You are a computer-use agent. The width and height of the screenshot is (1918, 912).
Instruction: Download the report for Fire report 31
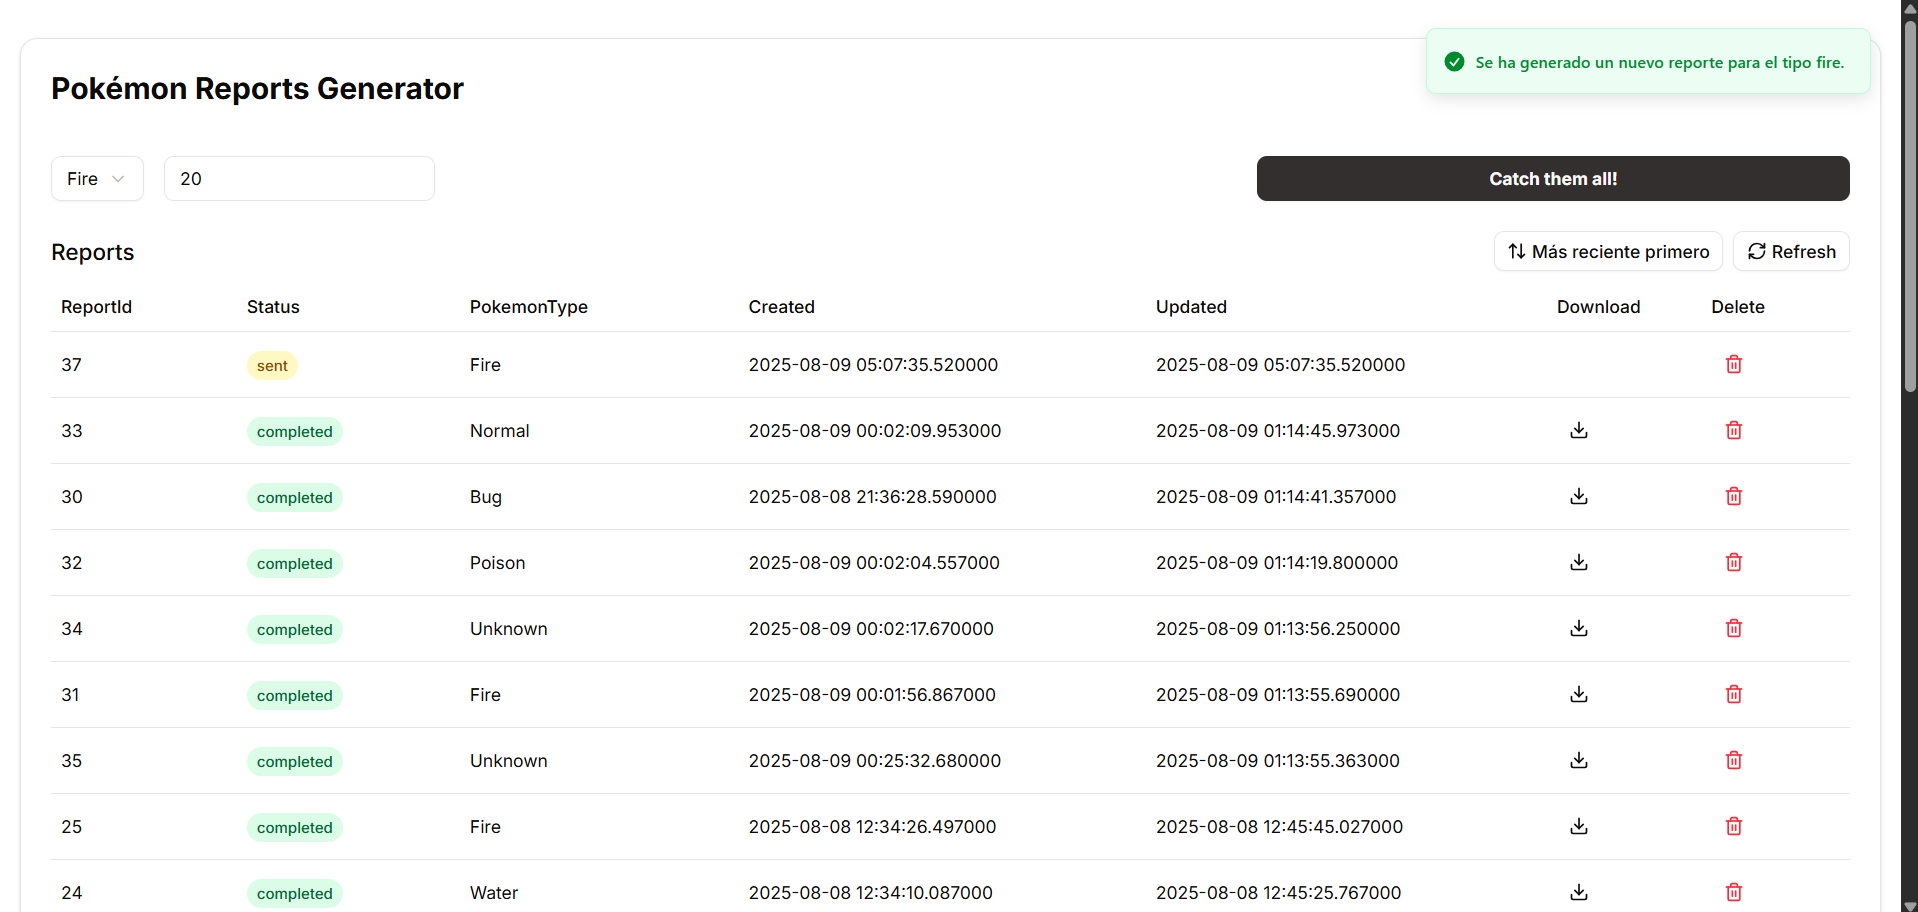(1578, 694)
